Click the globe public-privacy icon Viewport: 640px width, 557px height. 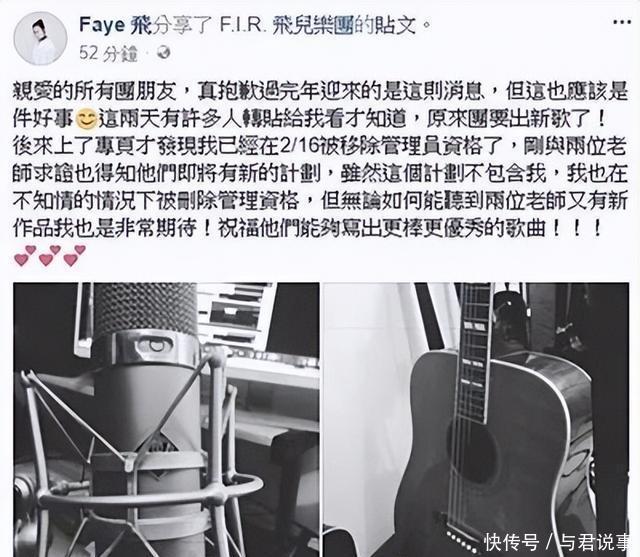(x=164, y=53)
